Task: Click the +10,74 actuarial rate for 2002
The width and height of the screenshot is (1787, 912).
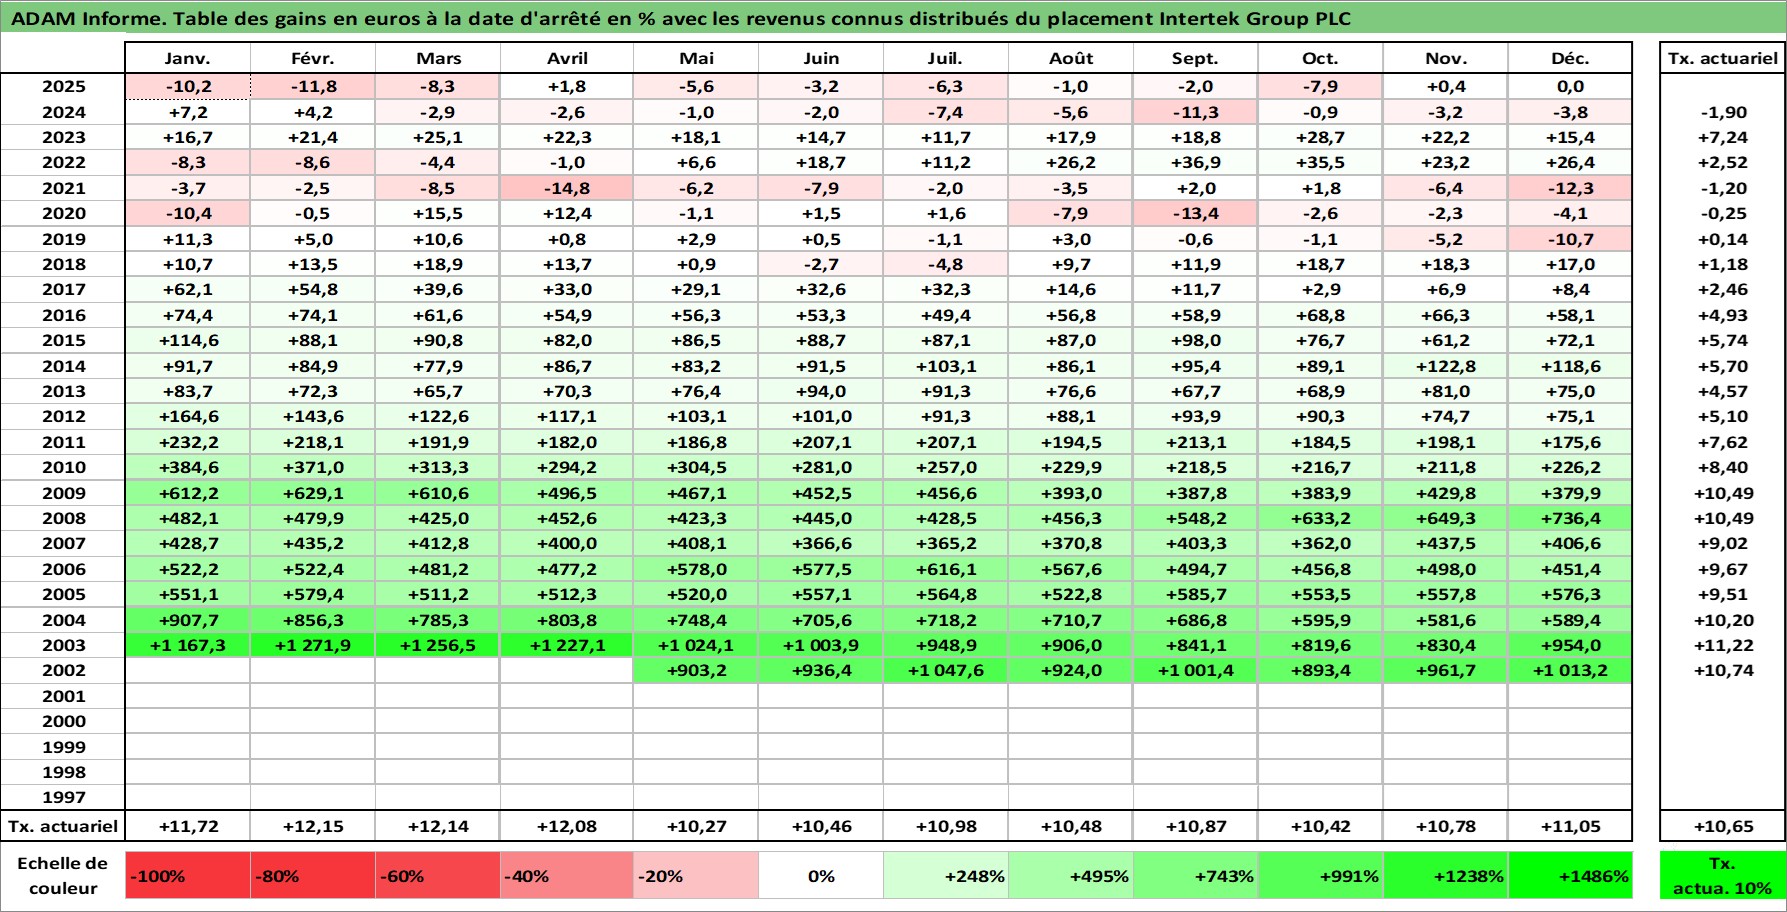Action: (x=1722, y=670)
